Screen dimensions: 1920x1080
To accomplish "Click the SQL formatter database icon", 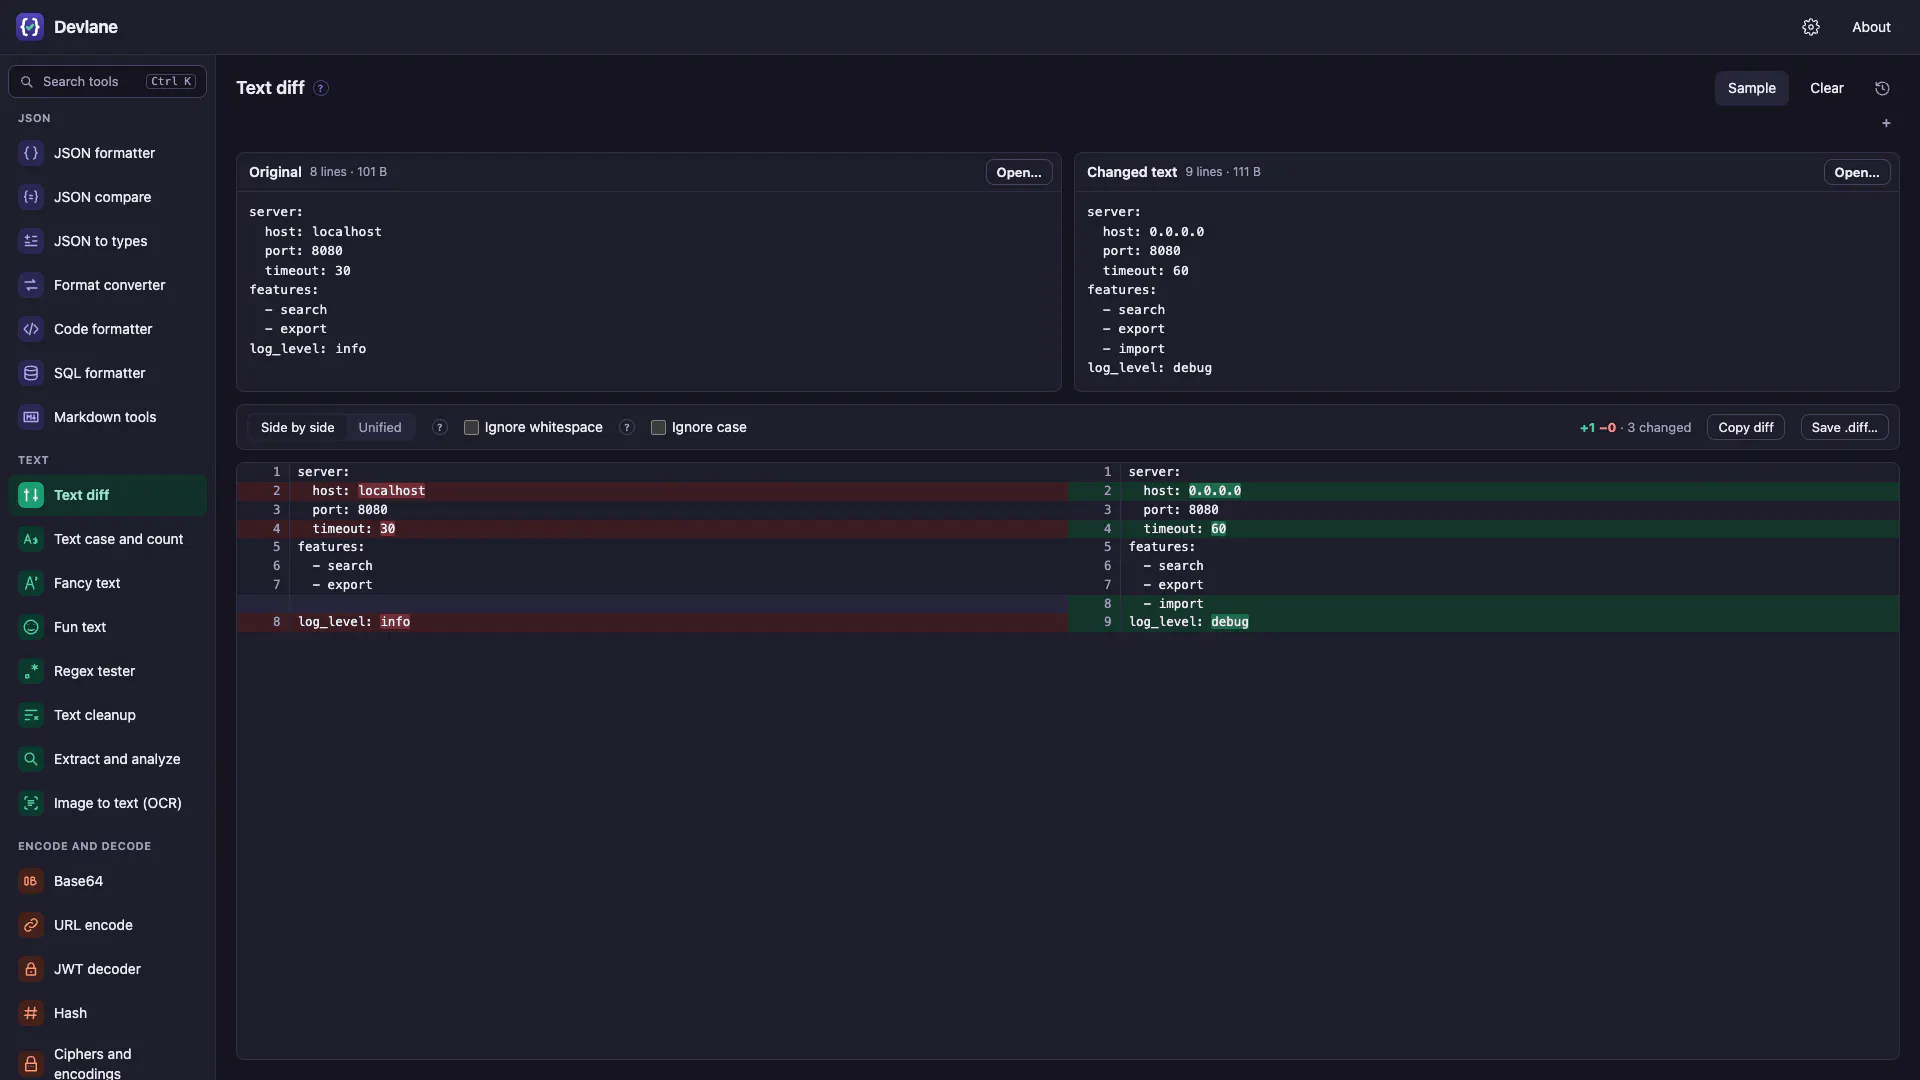I will 31,373.
